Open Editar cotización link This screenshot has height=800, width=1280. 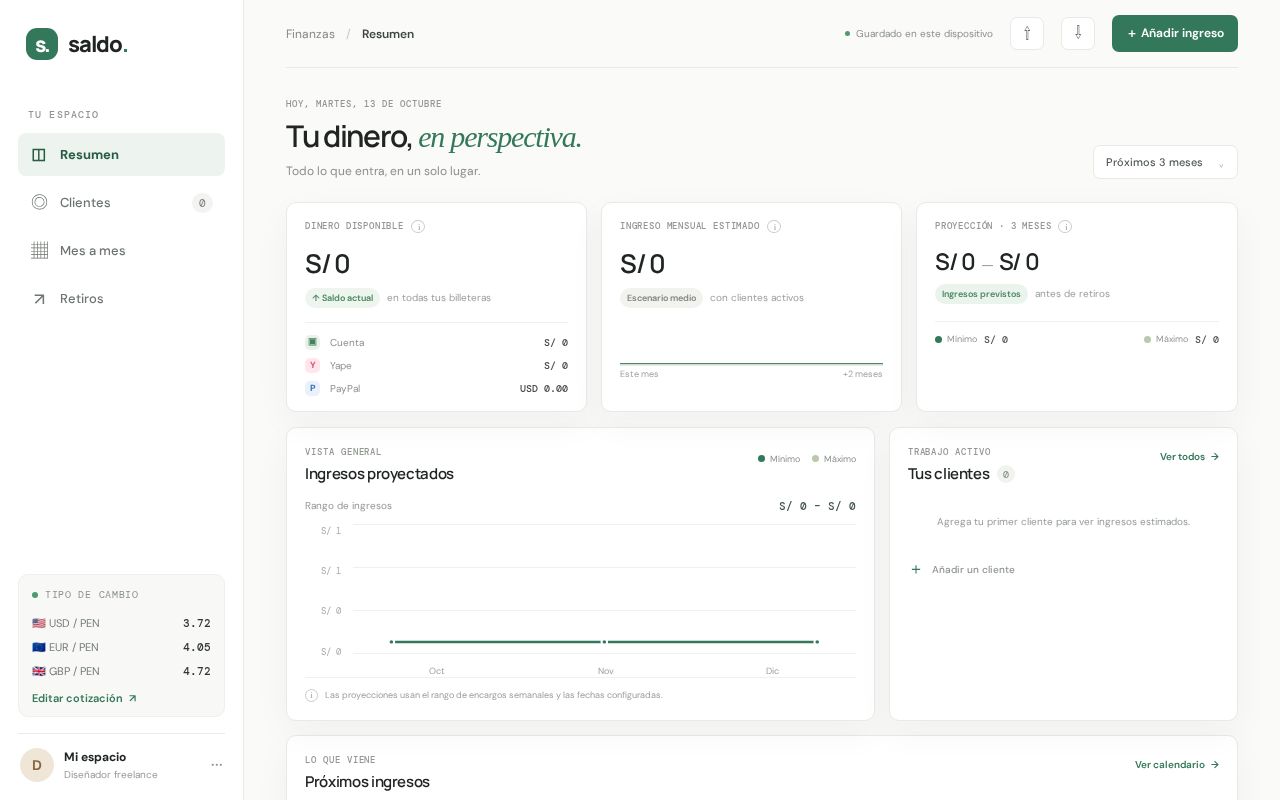pyautogui.click(x=85, y=699)
